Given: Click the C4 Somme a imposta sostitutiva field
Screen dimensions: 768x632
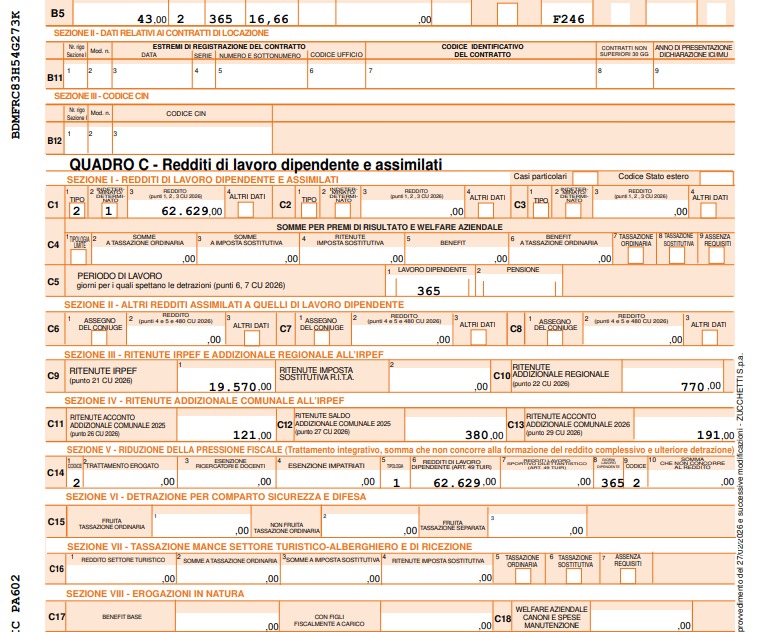Looking at the screenshot, I should [x=248, y=255].
